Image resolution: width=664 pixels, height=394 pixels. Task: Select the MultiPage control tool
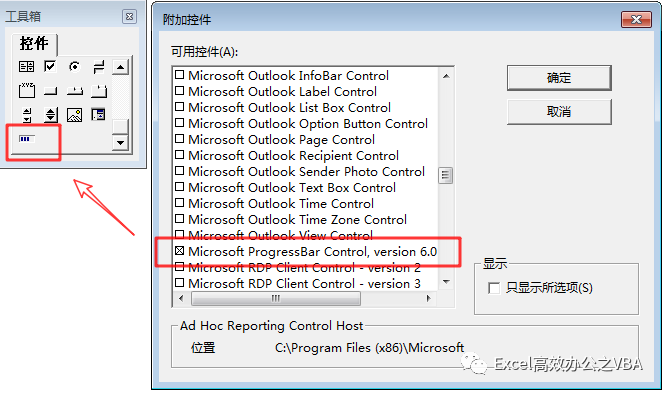[99, 91]
